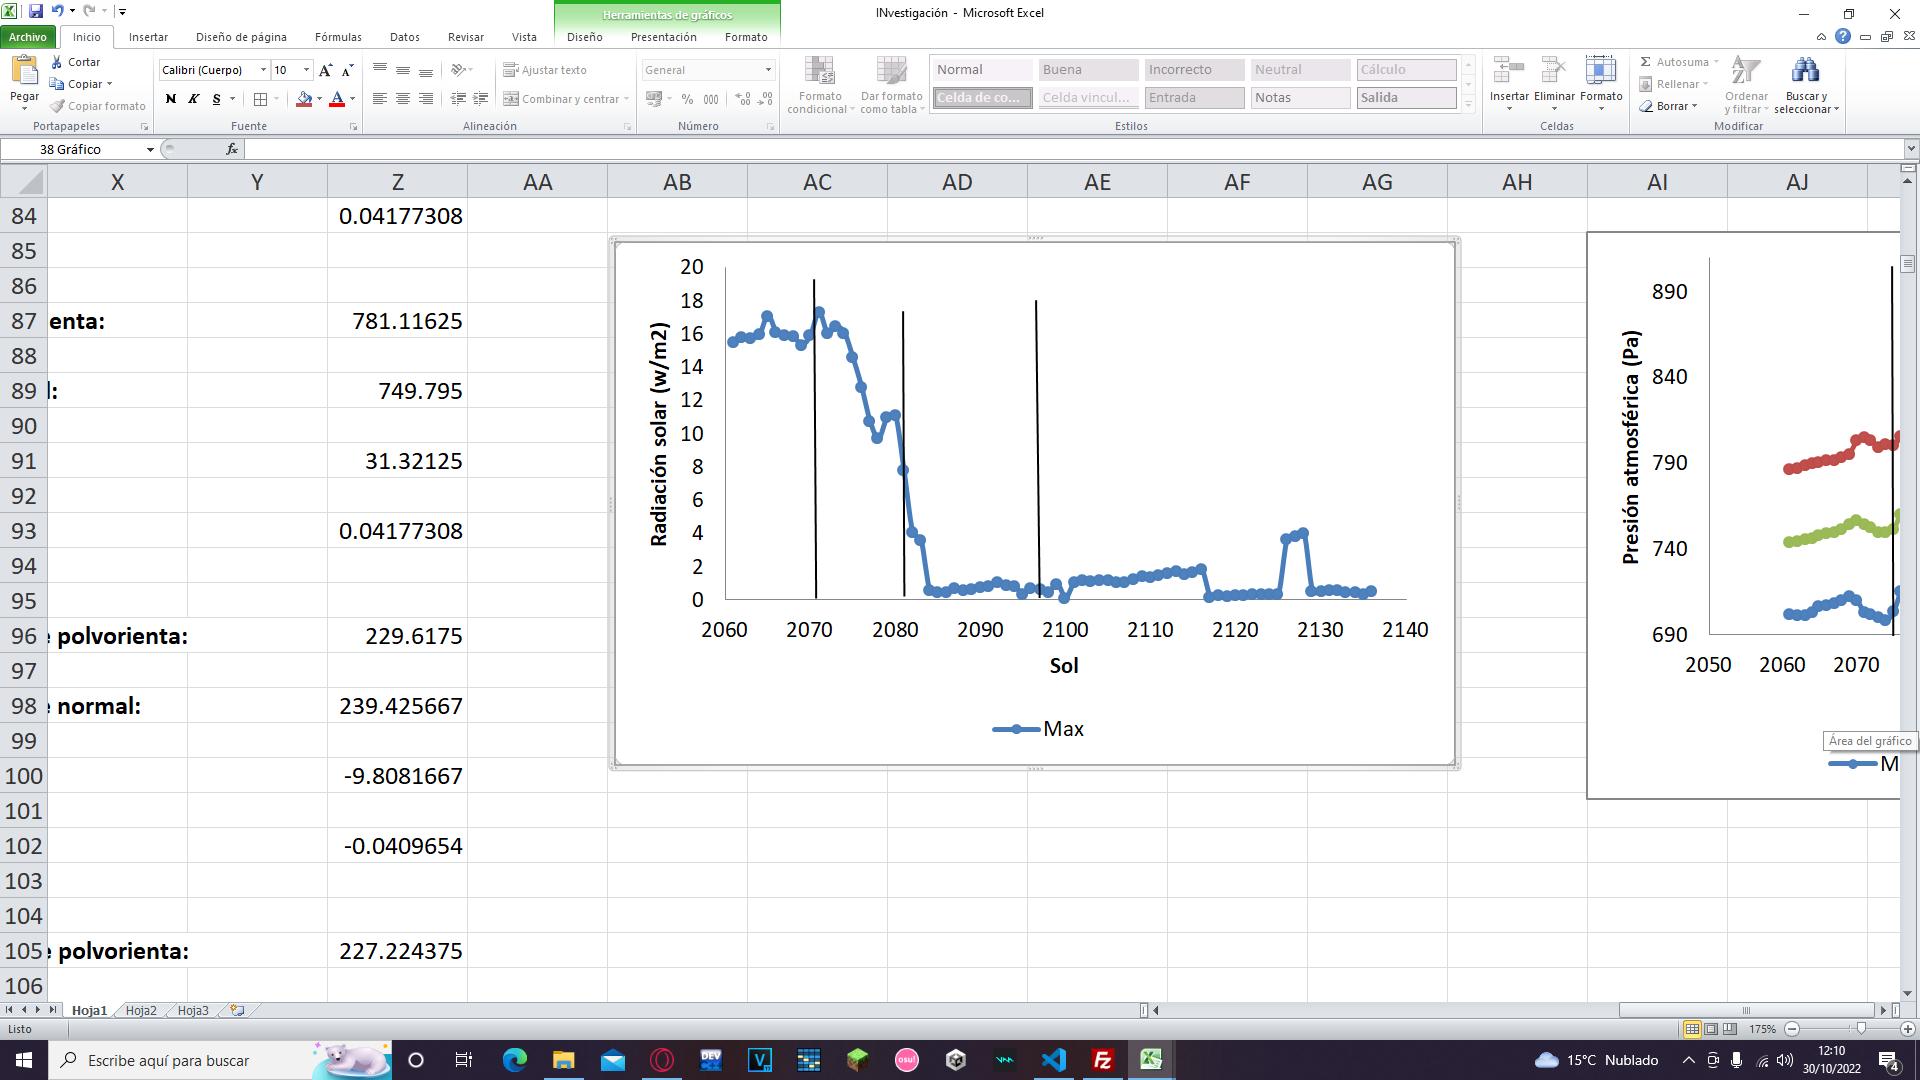Click the center text alignment icon
The height and width of the screenshot is (1080, 1920).
click(x=402, y=99)
